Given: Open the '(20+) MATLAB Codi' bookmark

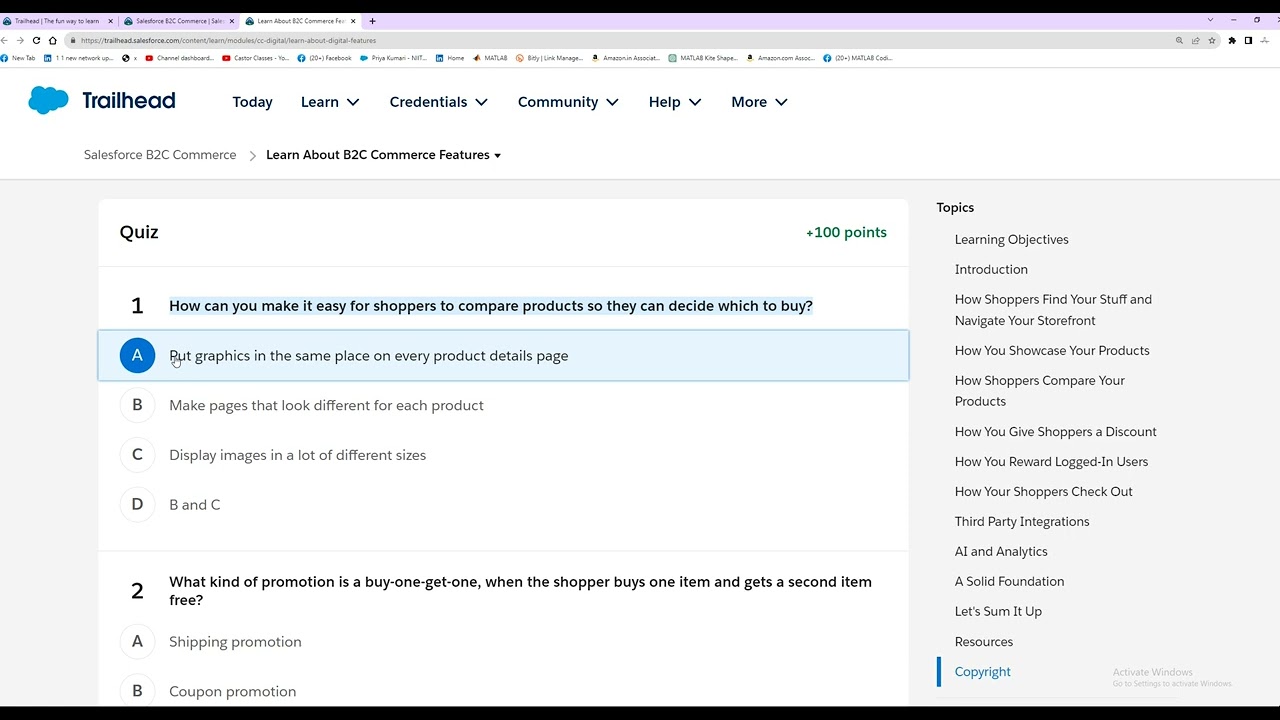Looking at the screenshot, I should [x=858, y=58].
